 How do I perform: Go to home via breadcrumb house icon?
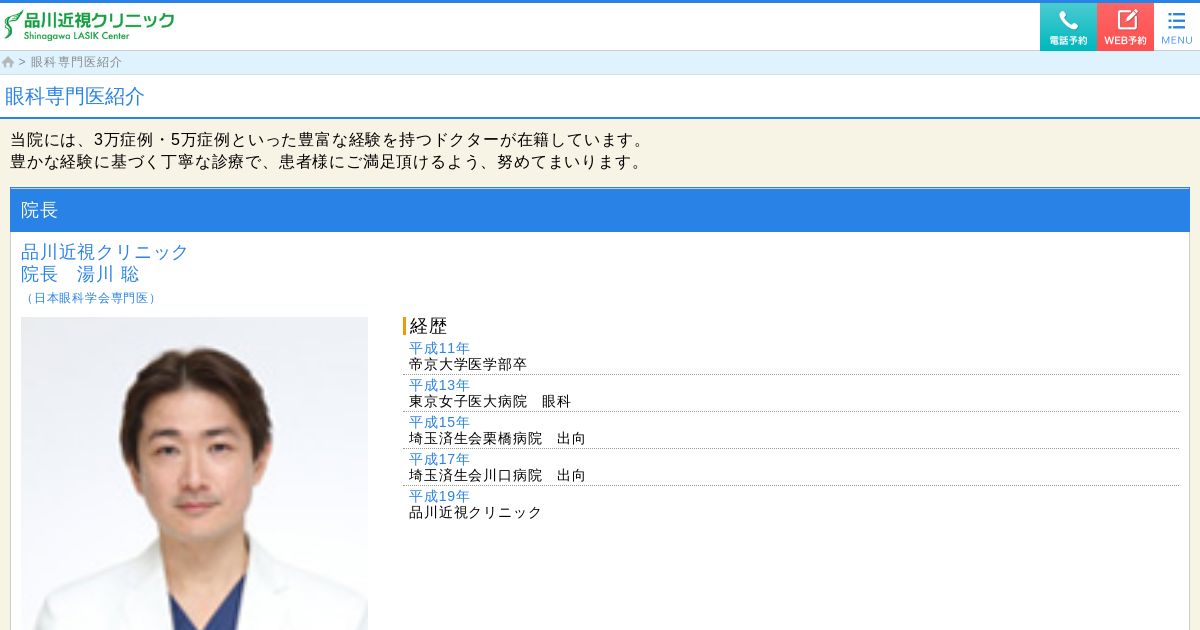point(8,62)
